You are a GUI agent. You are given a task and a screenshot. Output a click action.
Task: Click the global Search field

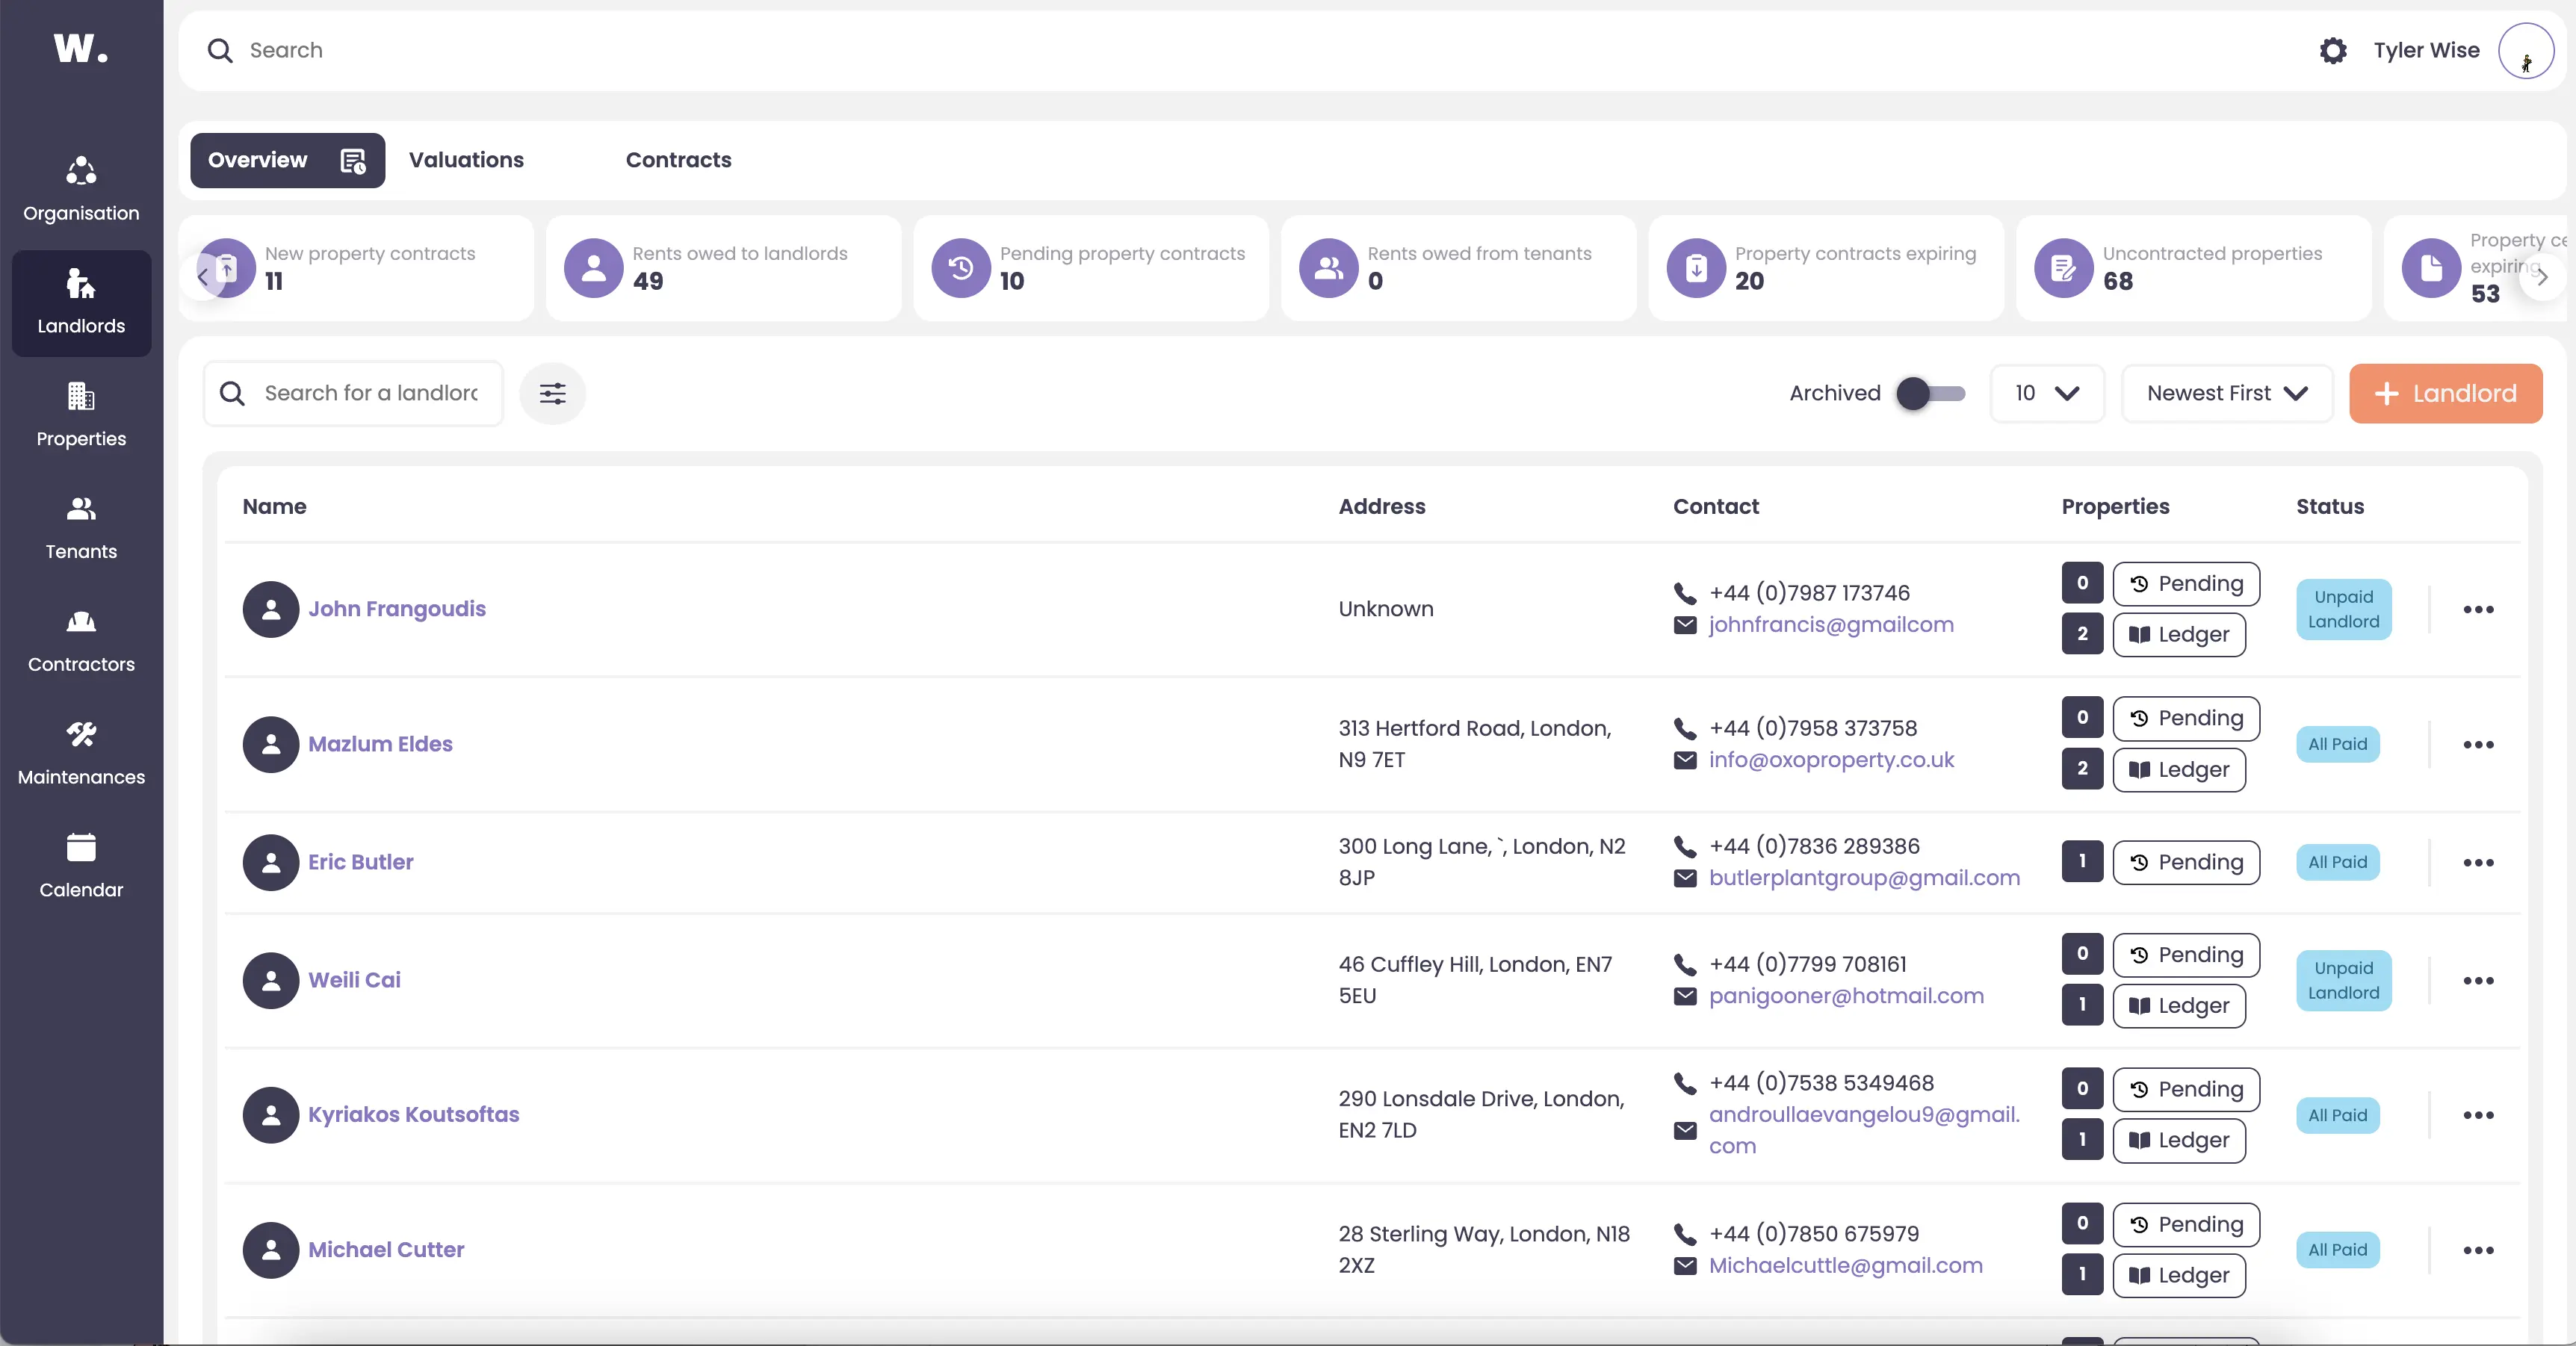[1240, 50]
